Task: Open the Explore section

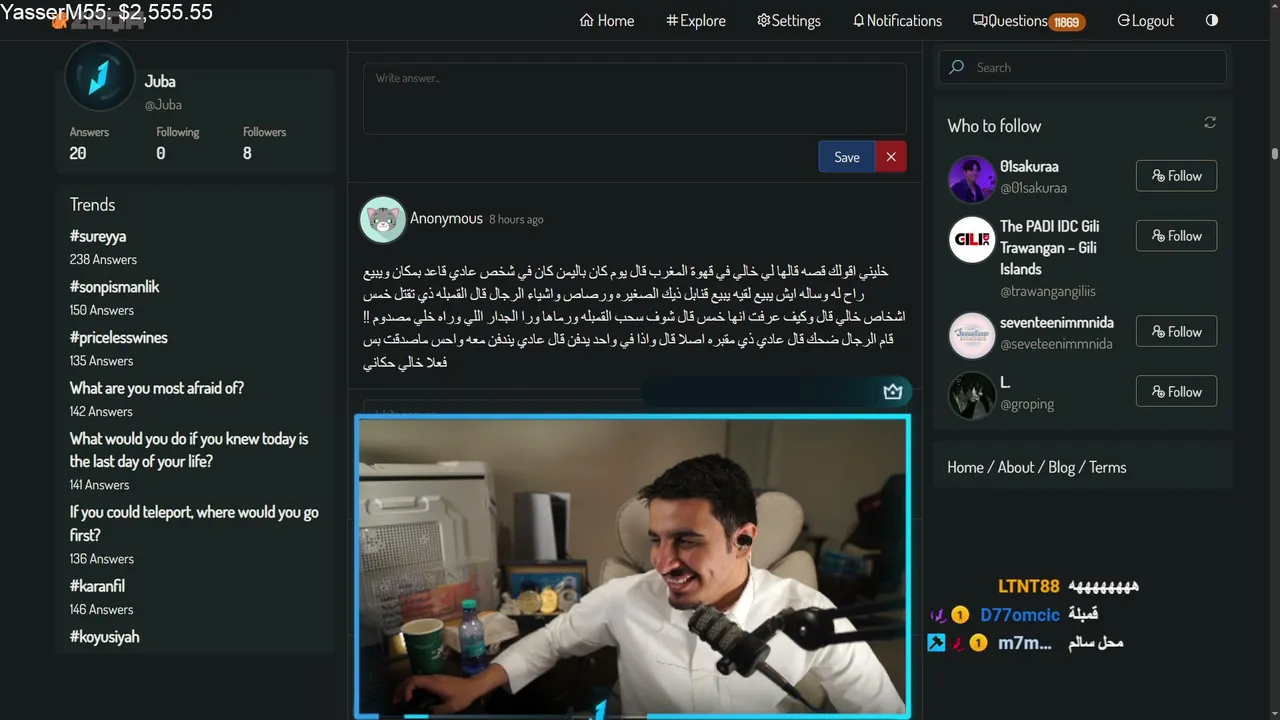Action: [696, 20]
